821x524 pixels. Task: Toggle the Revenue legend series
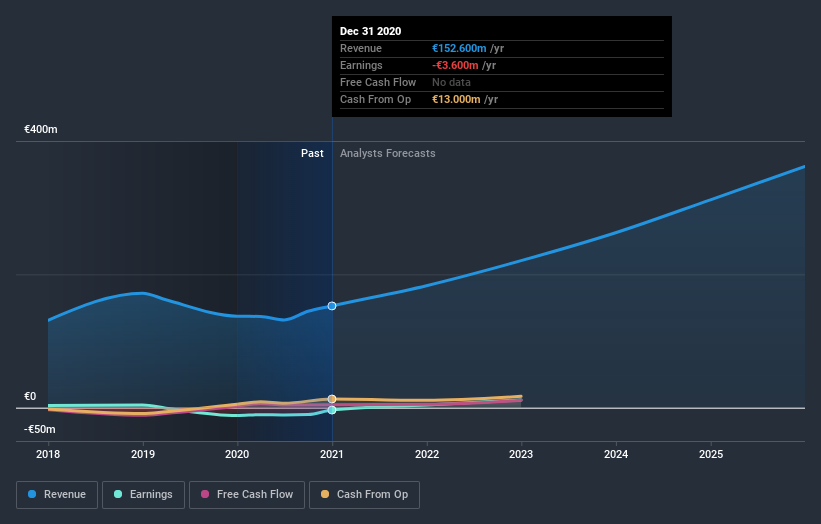[57, 495]
